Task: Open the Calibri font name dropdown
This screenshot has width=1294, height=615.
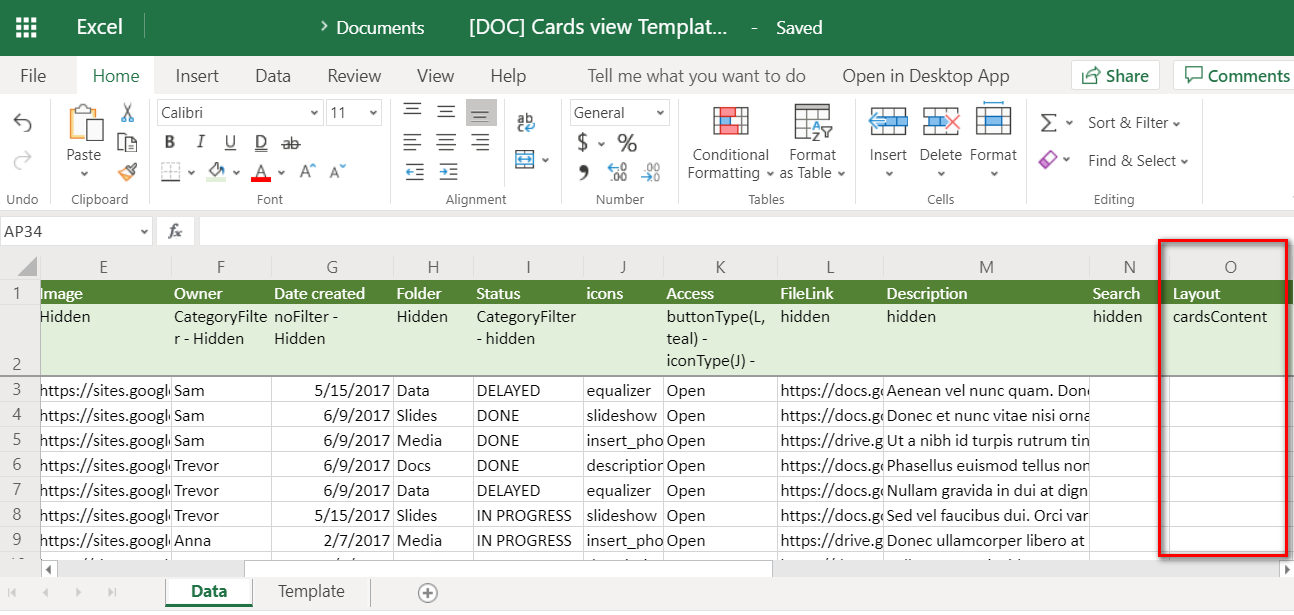Action: [314, 113]
